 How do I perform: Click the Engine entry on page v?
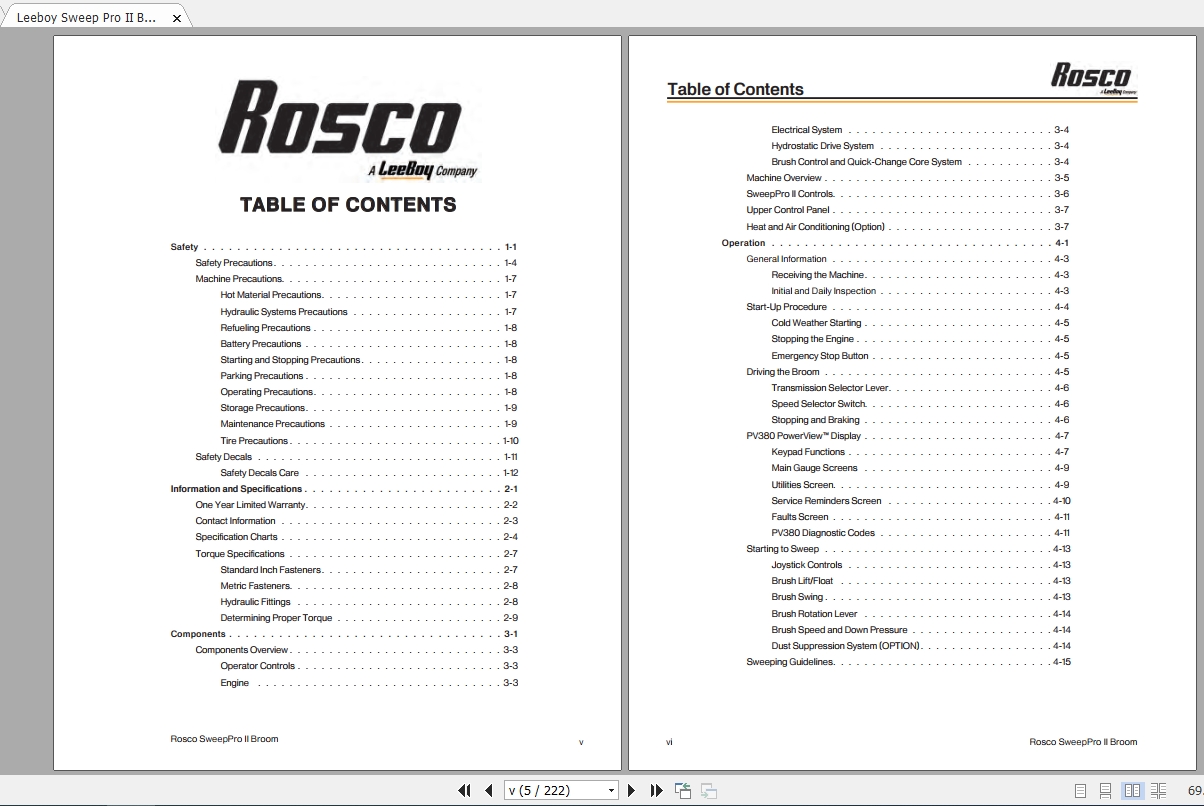tap(369, 683)
